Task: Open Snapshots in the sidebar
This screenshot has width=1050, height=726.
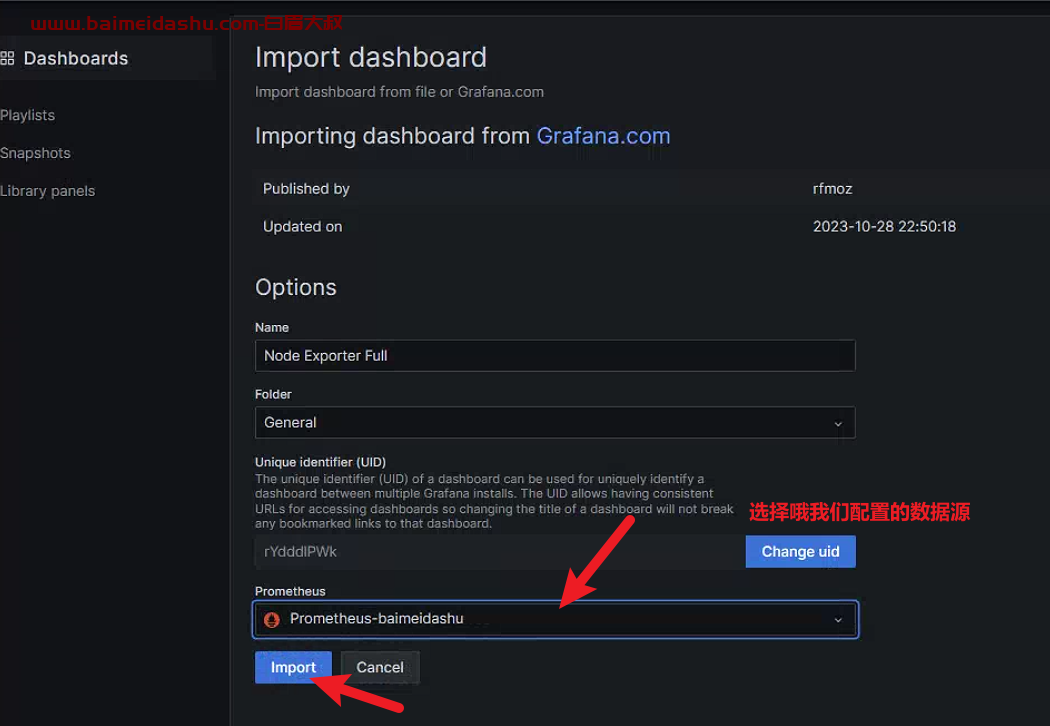Action: (35, 153)
